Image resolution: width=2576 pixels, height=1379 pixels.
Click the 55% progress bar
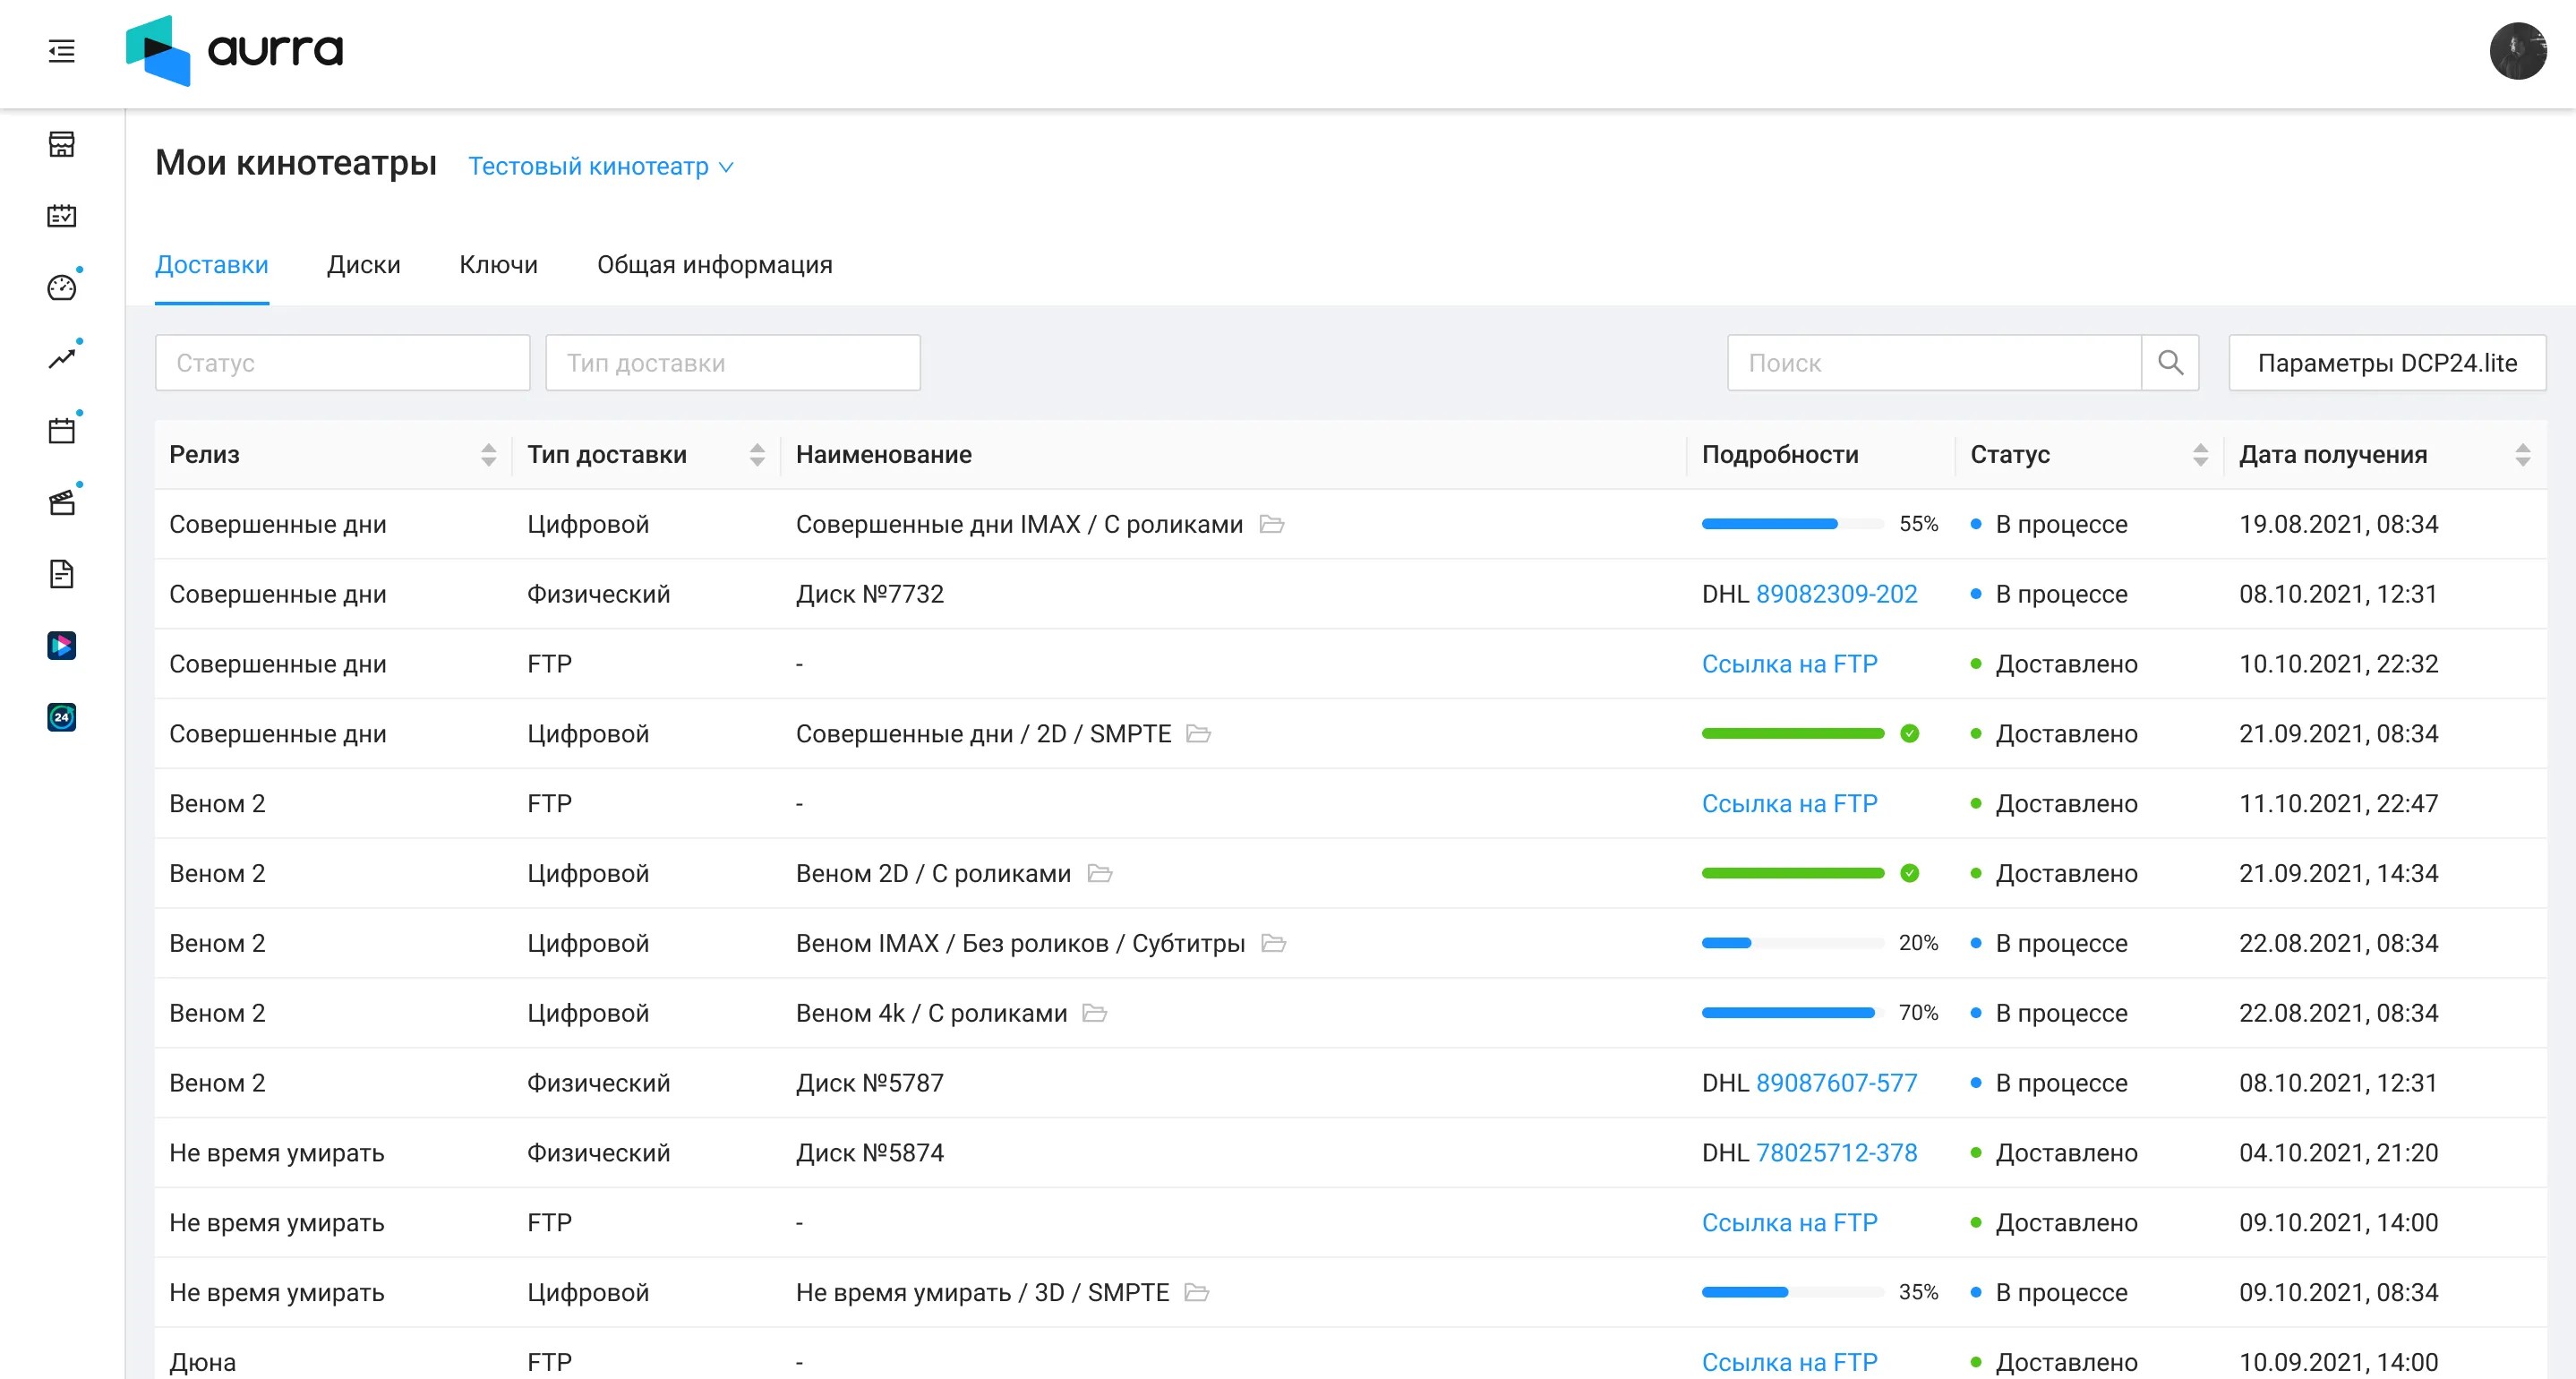coord(1793,524)
